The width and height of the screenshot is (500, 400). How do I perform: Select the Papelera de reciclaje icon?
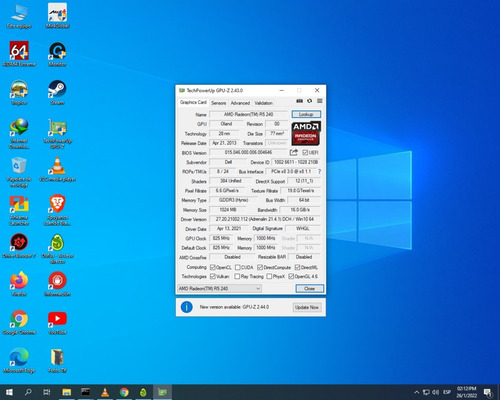pyautogui.click(x=19, y=172)
